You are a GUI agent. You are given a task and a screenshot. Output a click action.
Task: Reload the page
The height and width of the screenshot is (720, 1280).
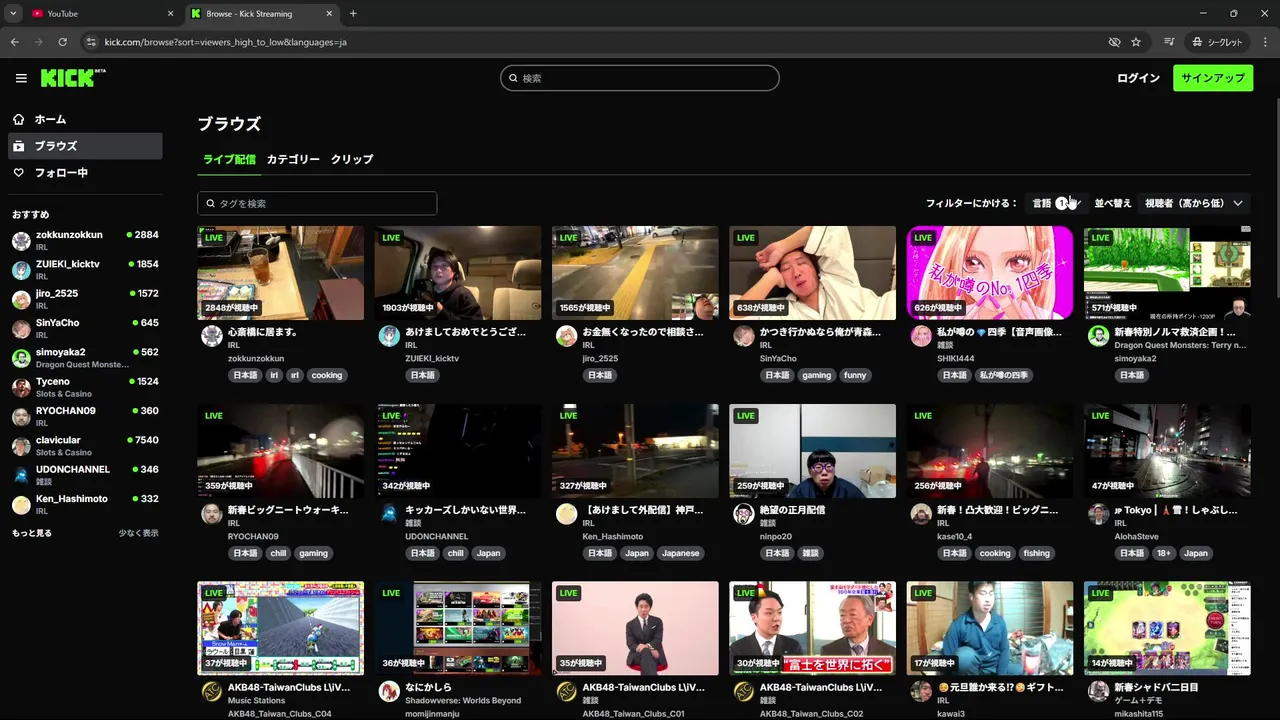[62, 42]
